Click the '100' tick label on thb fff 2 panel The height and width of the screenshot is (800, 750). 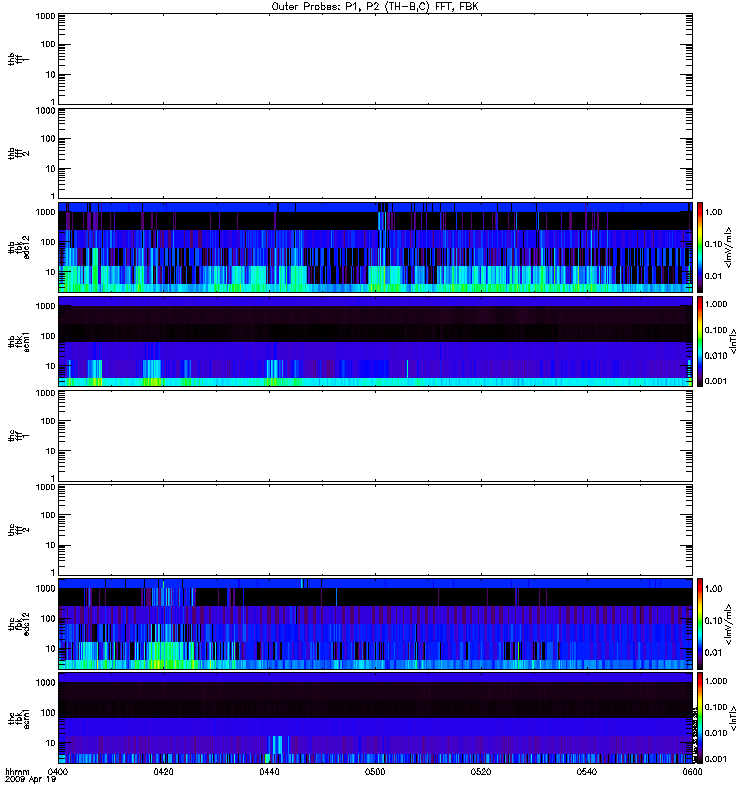(x=48, y=139)
